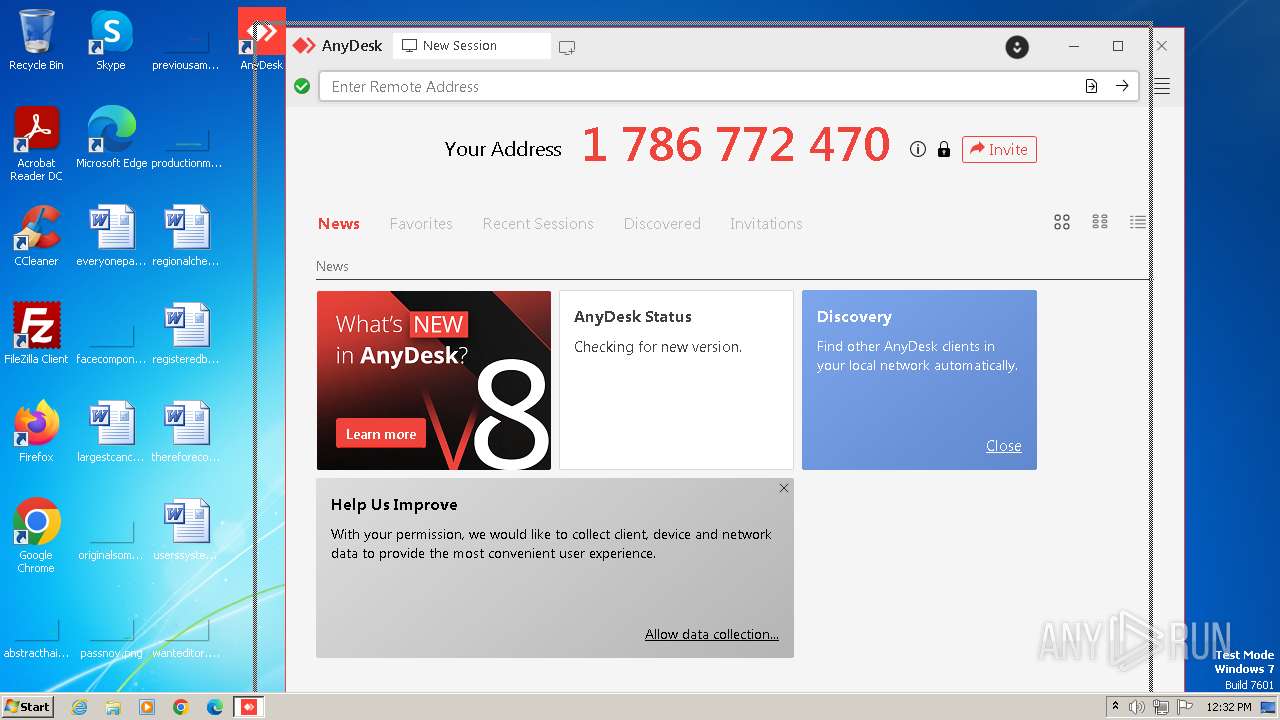Click the lock icon beside your address

(x=943, y=149)
